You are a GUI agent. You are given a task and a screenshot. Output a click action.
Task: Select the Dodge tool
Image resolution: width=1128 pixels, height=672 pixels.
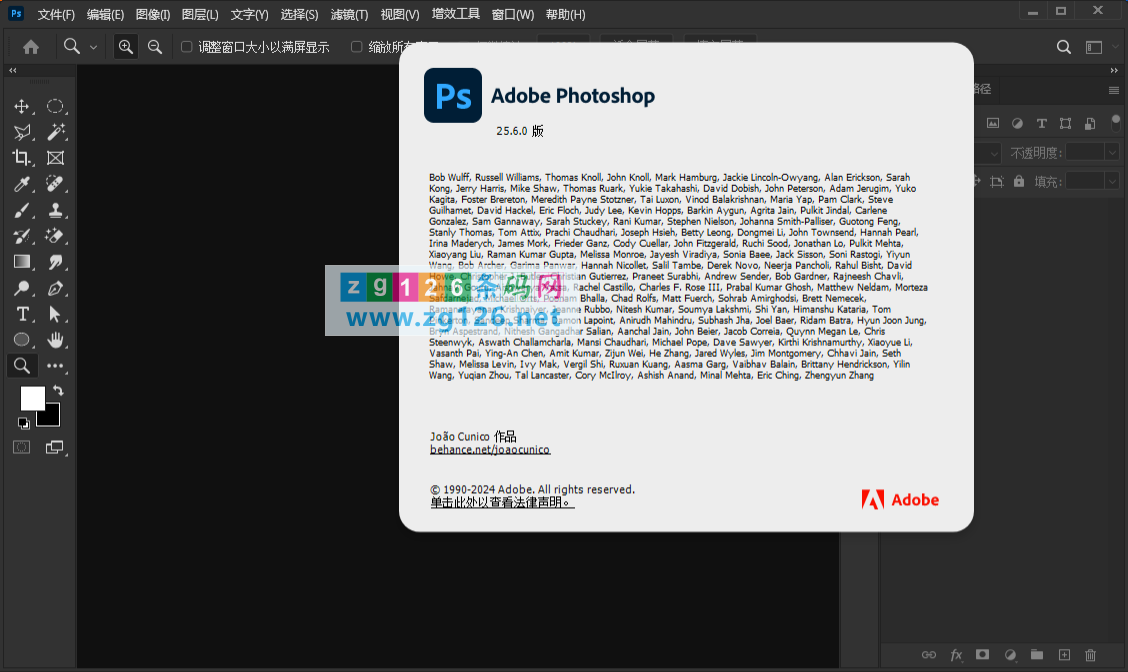tap(22, 288)
